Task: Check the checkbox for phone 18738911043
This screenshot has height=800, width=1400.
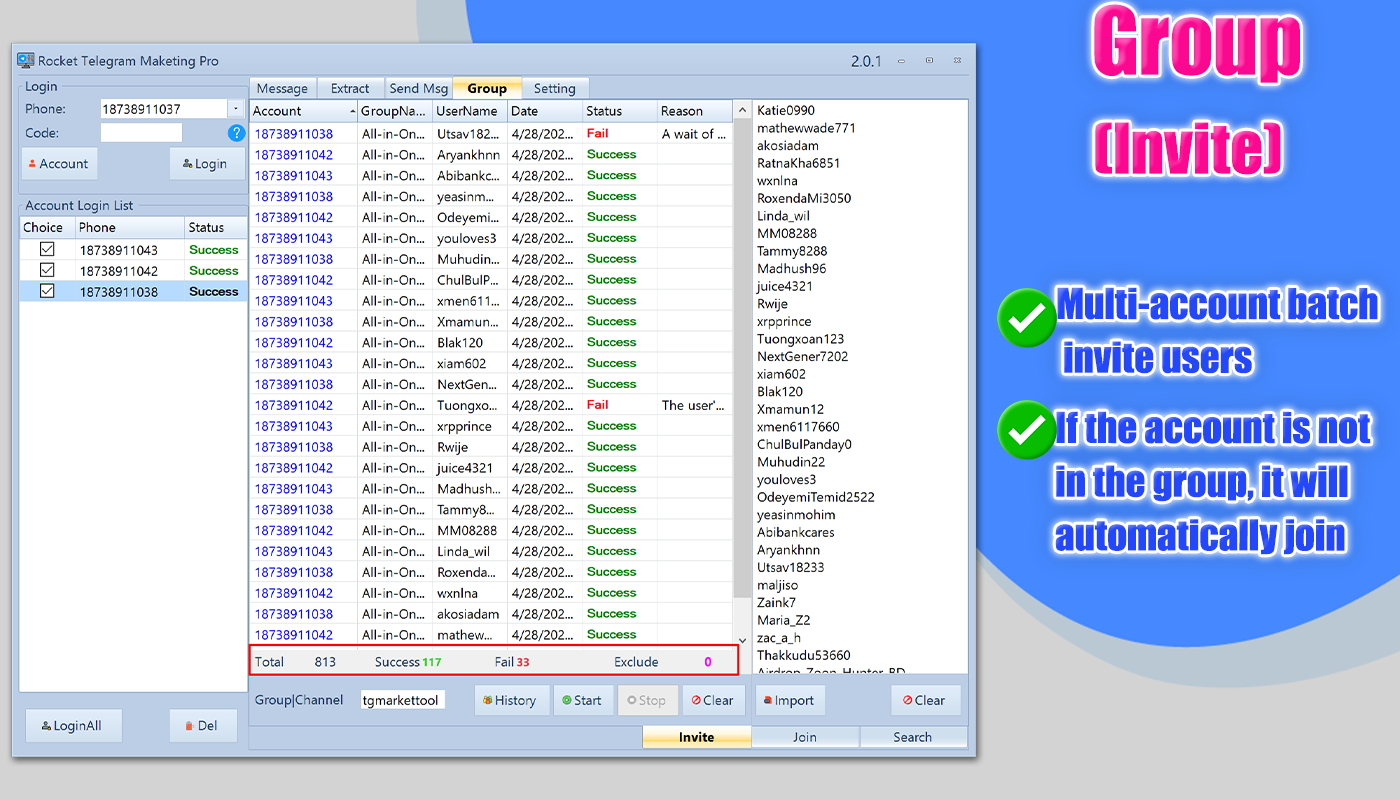Action: coord(46,248)
